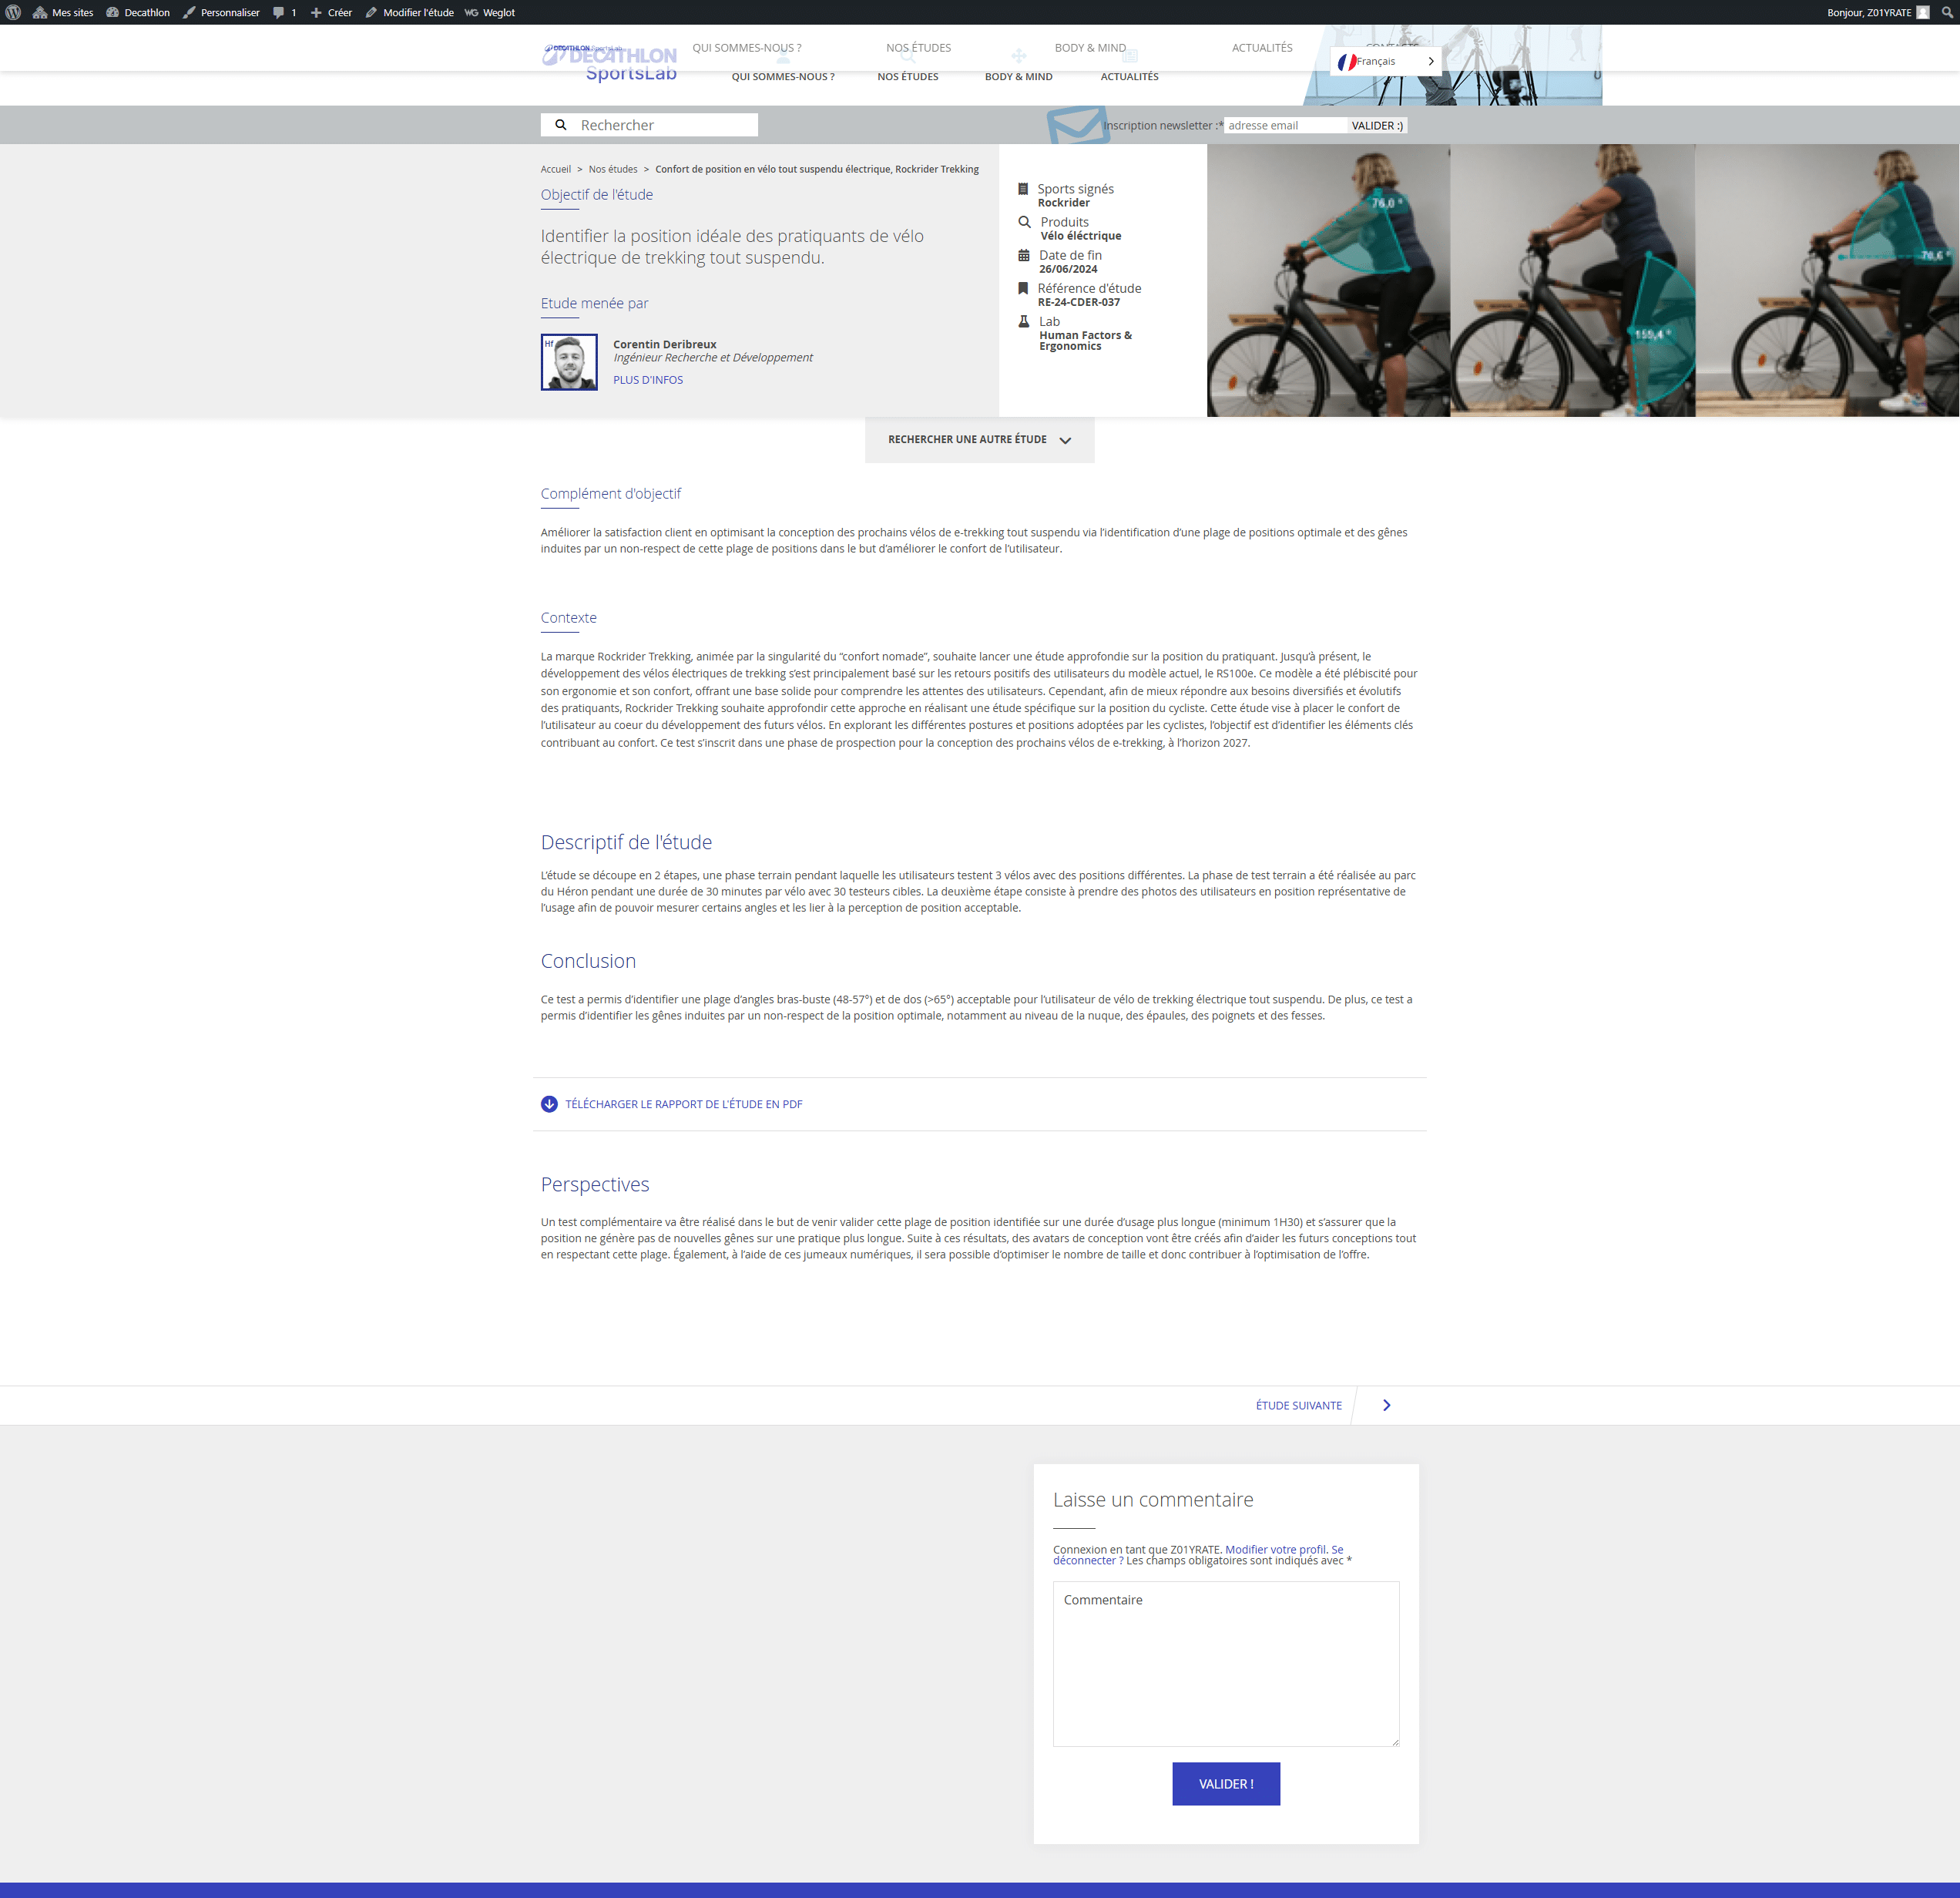Open the bold NOS ÉTUDES menu item
Image resolution: width=1960 pixels, height=1898 pixels.
(x=908, y=77)
